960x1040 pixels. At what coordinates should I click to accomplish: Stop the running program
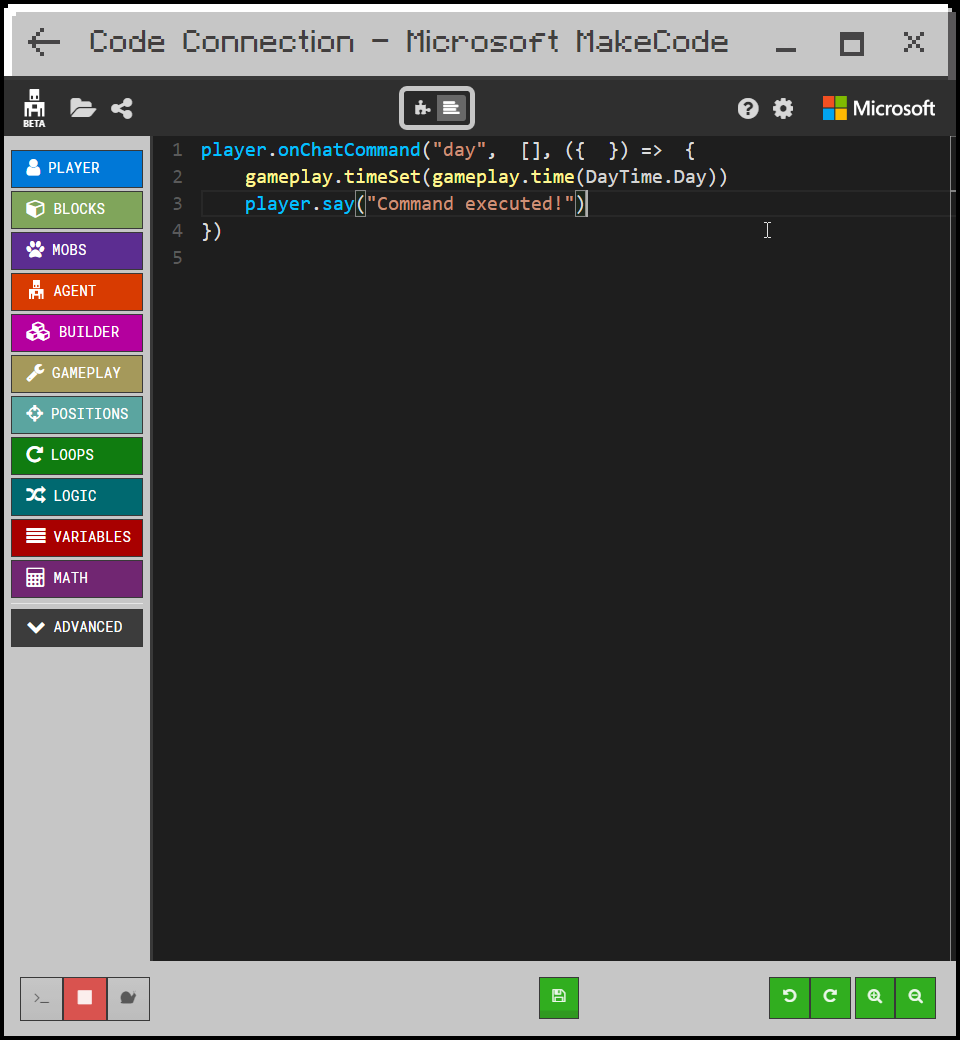click(85, 998)
